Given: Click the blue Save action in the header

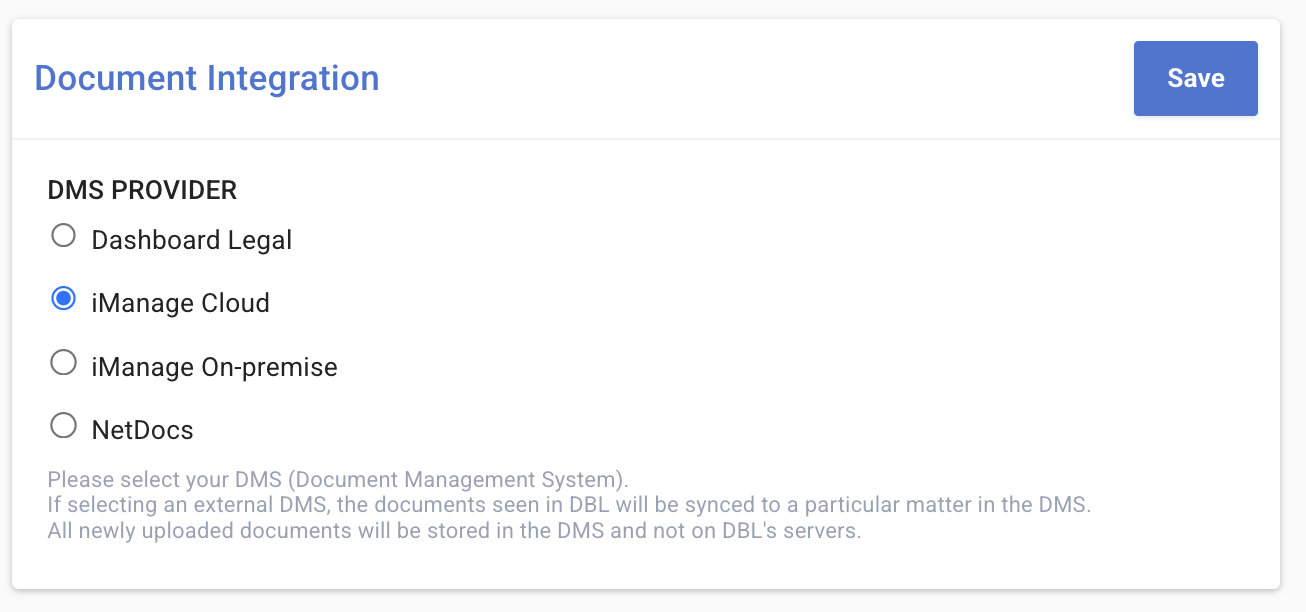Looking at the screenshot, I should coord(1195,78).
